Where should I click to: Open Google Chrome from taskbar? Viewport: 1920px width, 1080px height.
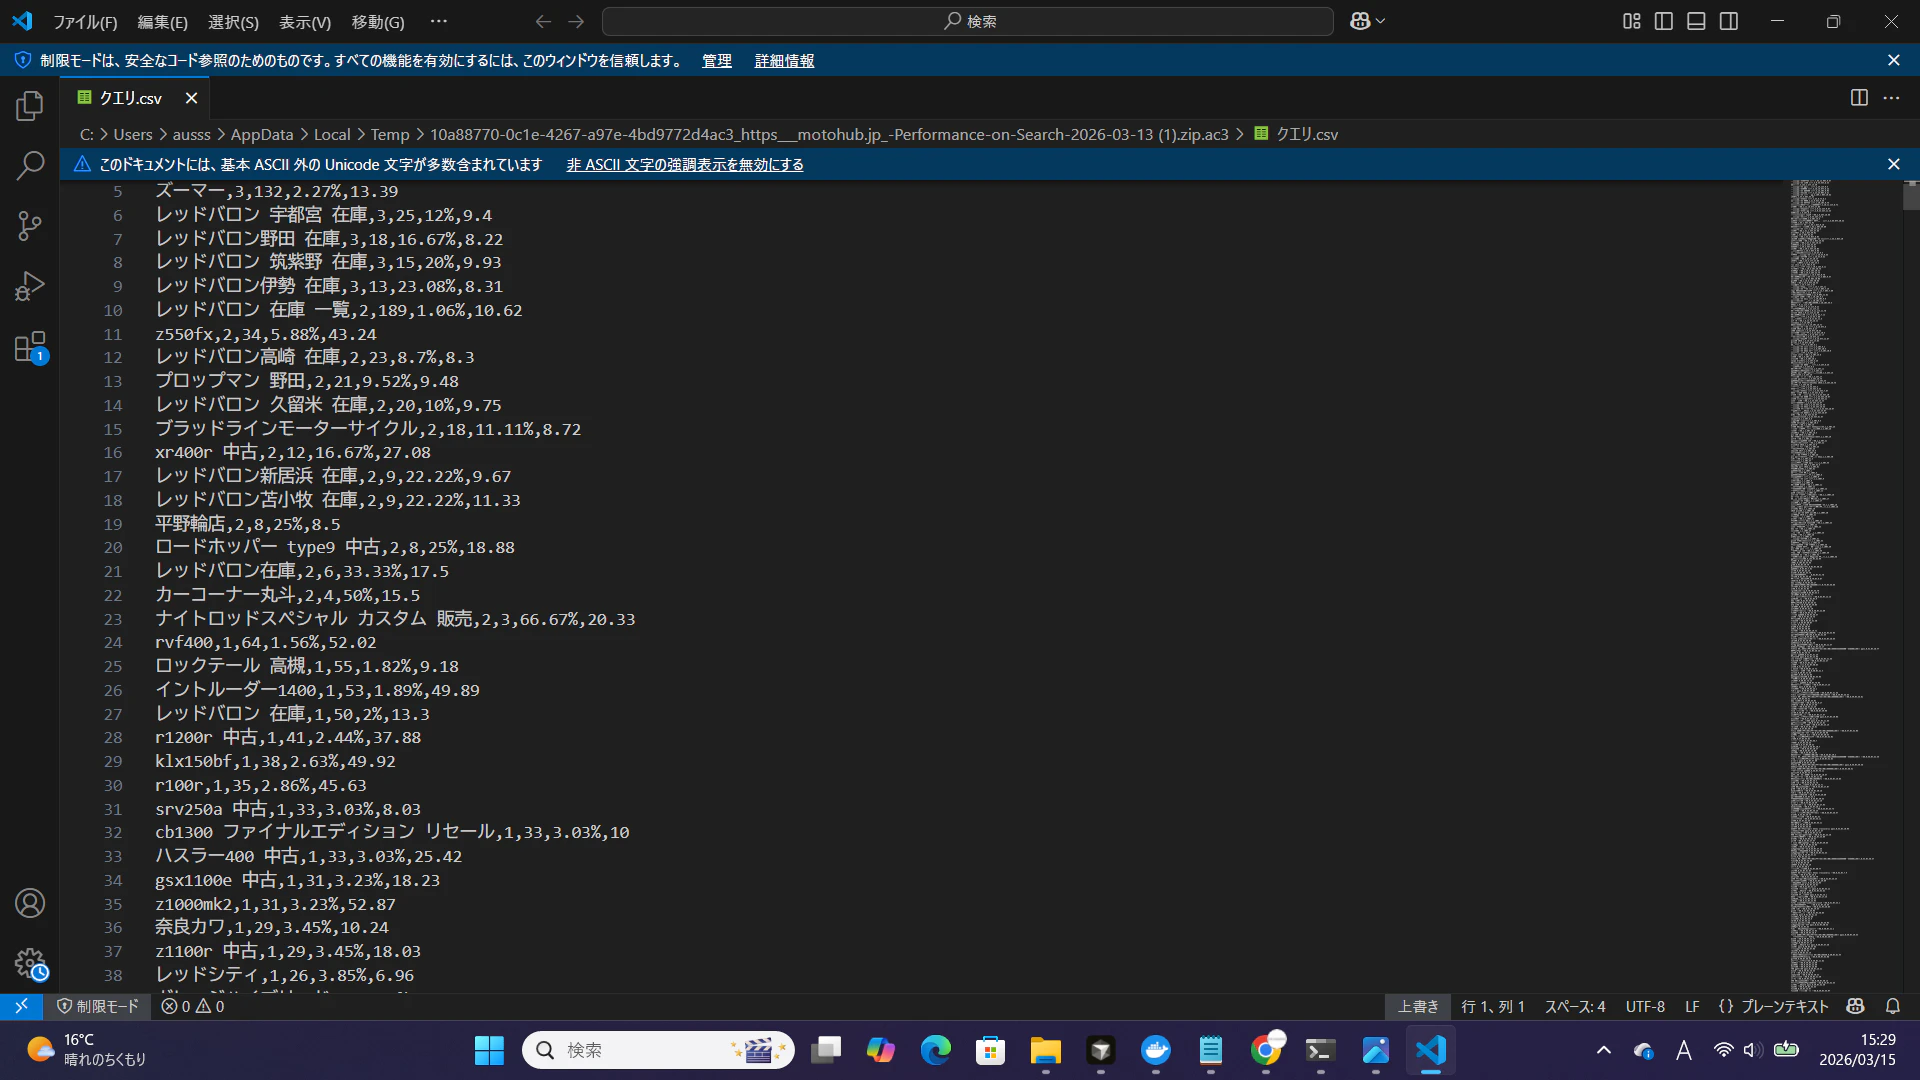click(x=1266, y=1050)
